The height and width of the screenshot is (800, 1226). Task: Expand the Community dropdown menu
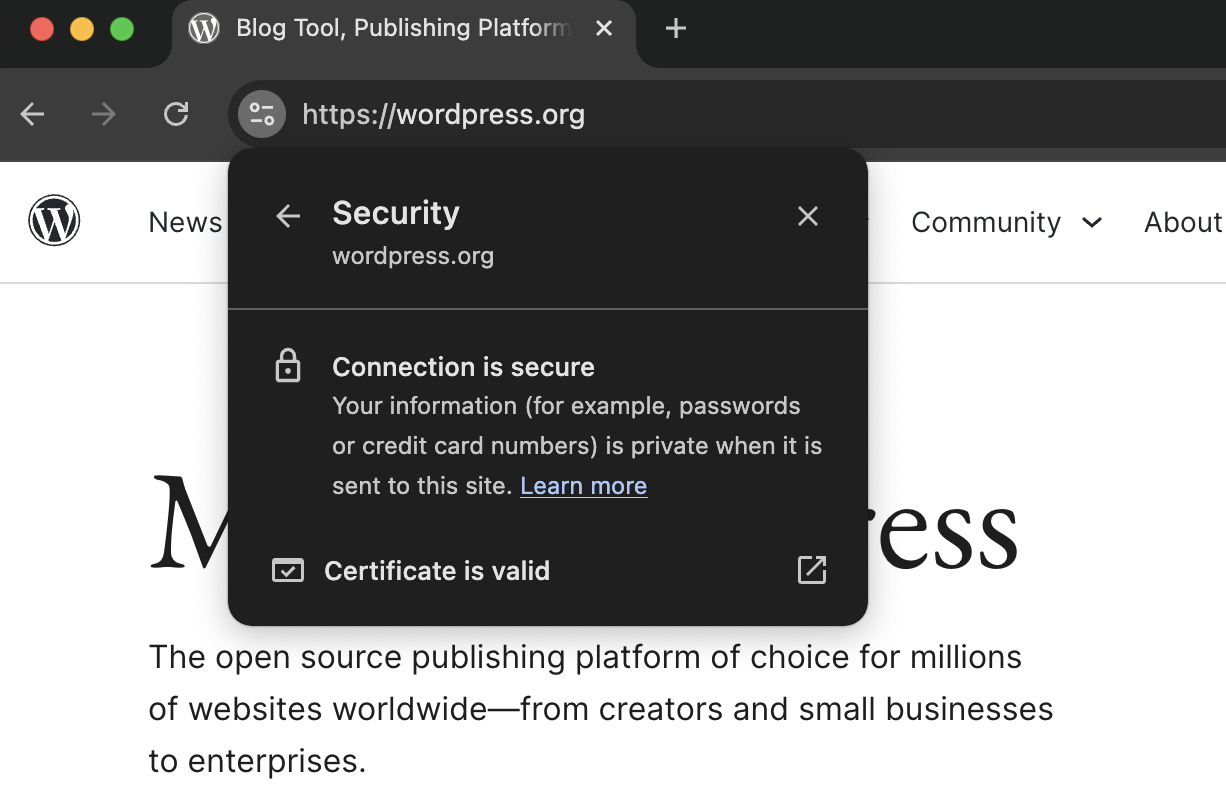tap(1006, 222)
